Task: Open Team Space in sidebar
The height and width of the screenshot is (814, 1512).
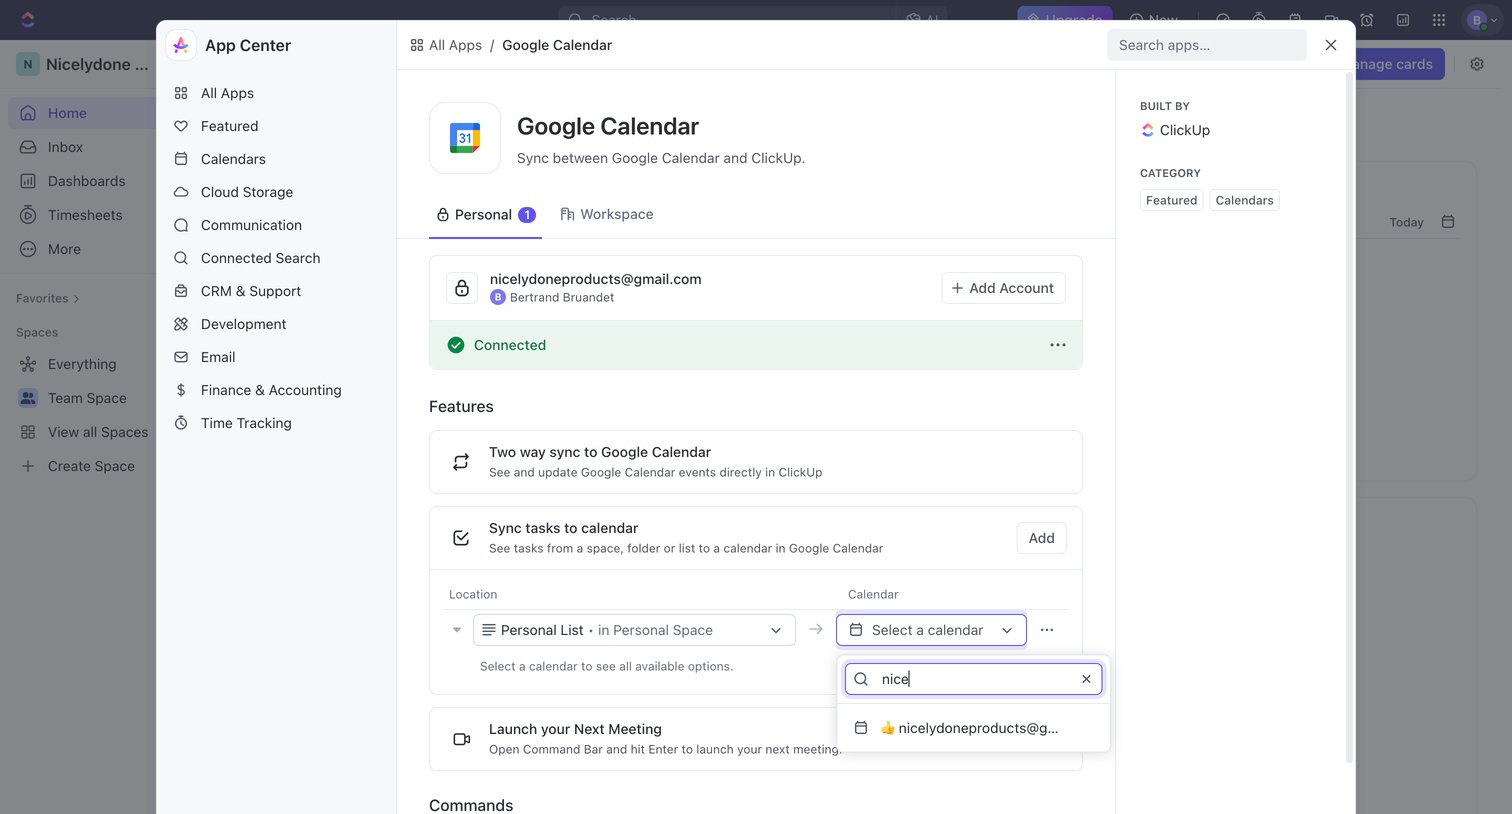Action: point(87,398)
